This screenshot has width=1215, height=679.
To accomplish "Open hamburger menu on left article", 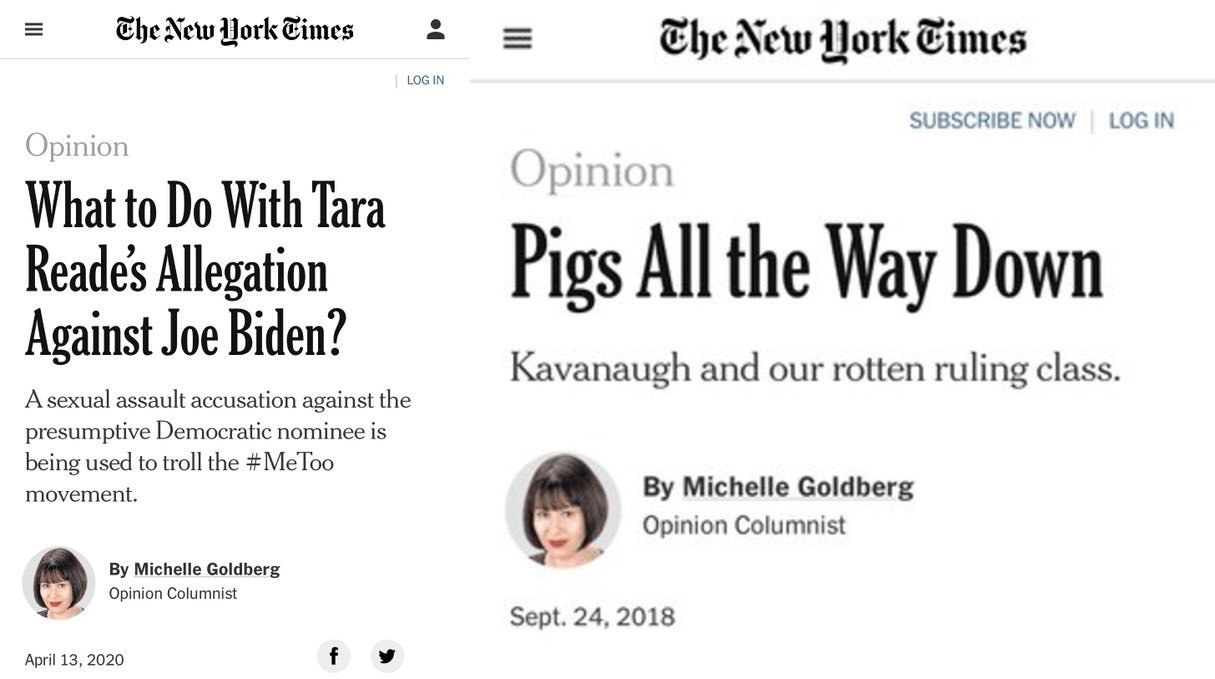I will (x=34, y=30).
